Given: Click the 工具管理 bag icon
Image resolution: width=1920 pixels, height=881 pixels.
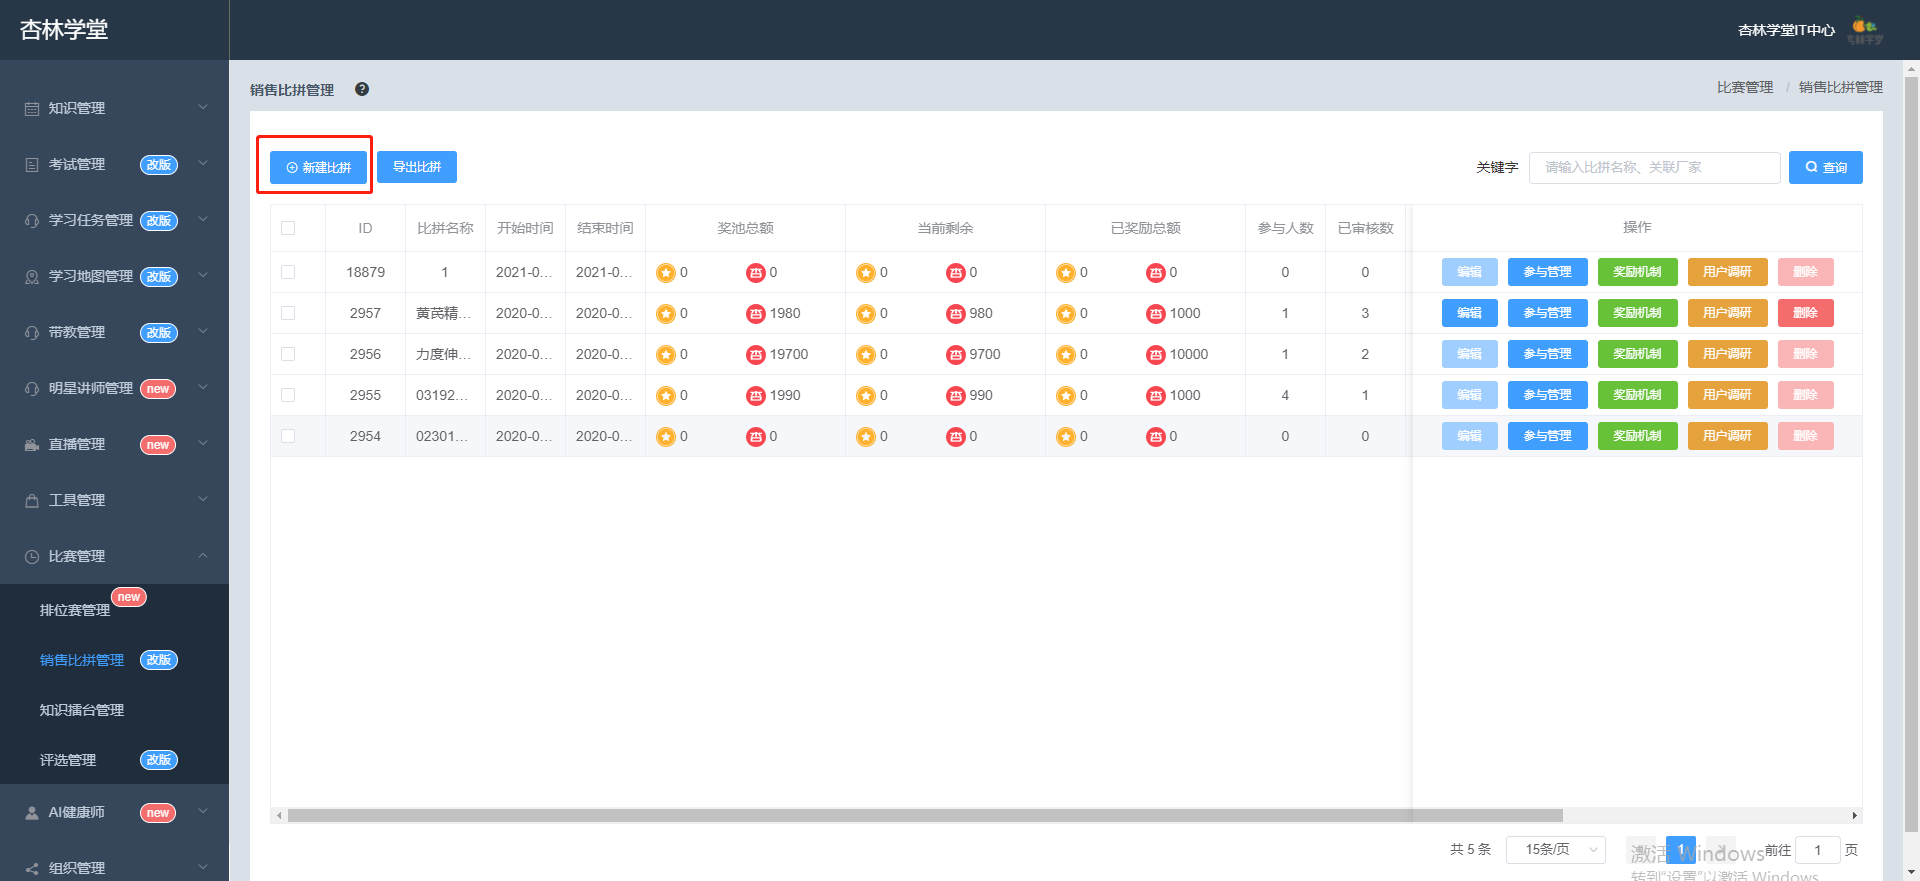Looking at the screenshot, I should click(x=32, y=500).
